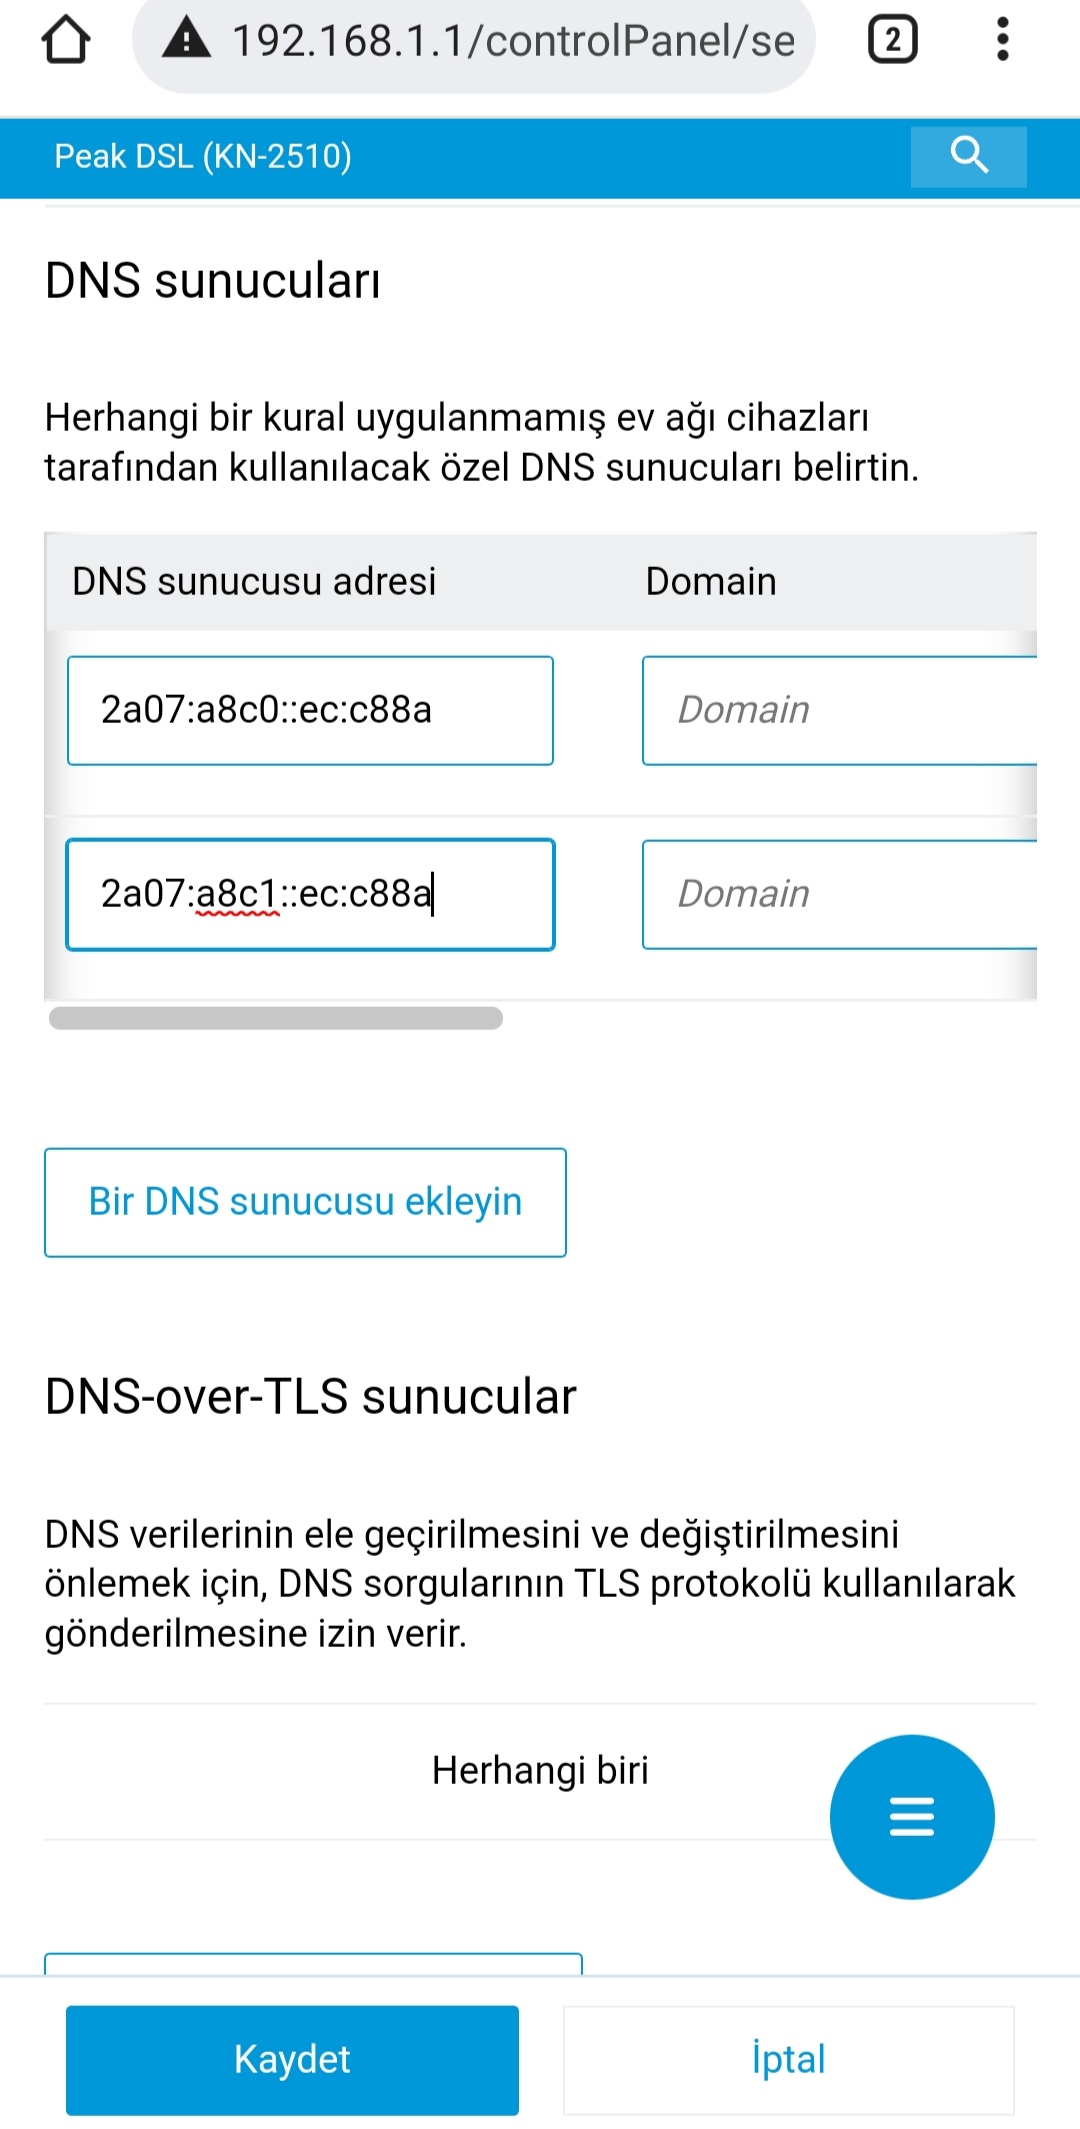This screenshot has height=2129, width=1080.
Task: Click the Domain column header
Action: click(x=711, y=581)
